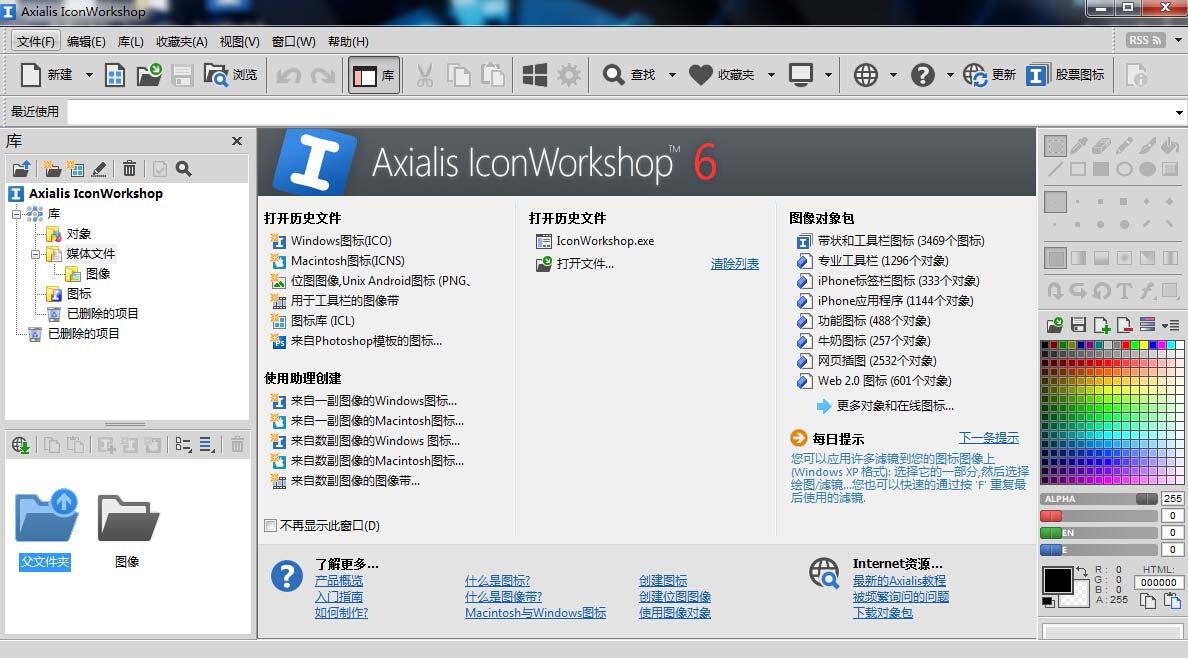The image size is (1188, 658).
Task: Click the trash icon in library panel
Action: pos(130,169)
